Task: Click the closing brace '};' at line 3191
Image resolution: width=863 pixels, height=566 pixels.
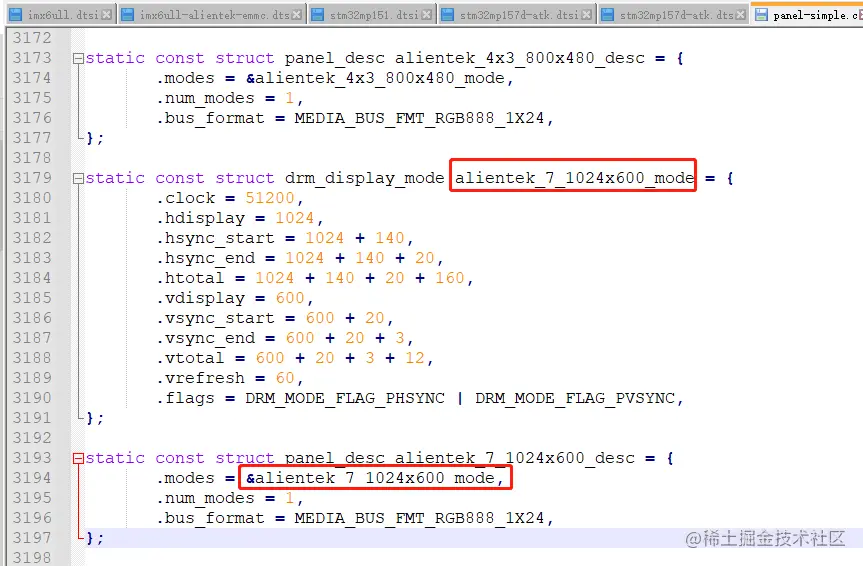Action: pos(95,418)
